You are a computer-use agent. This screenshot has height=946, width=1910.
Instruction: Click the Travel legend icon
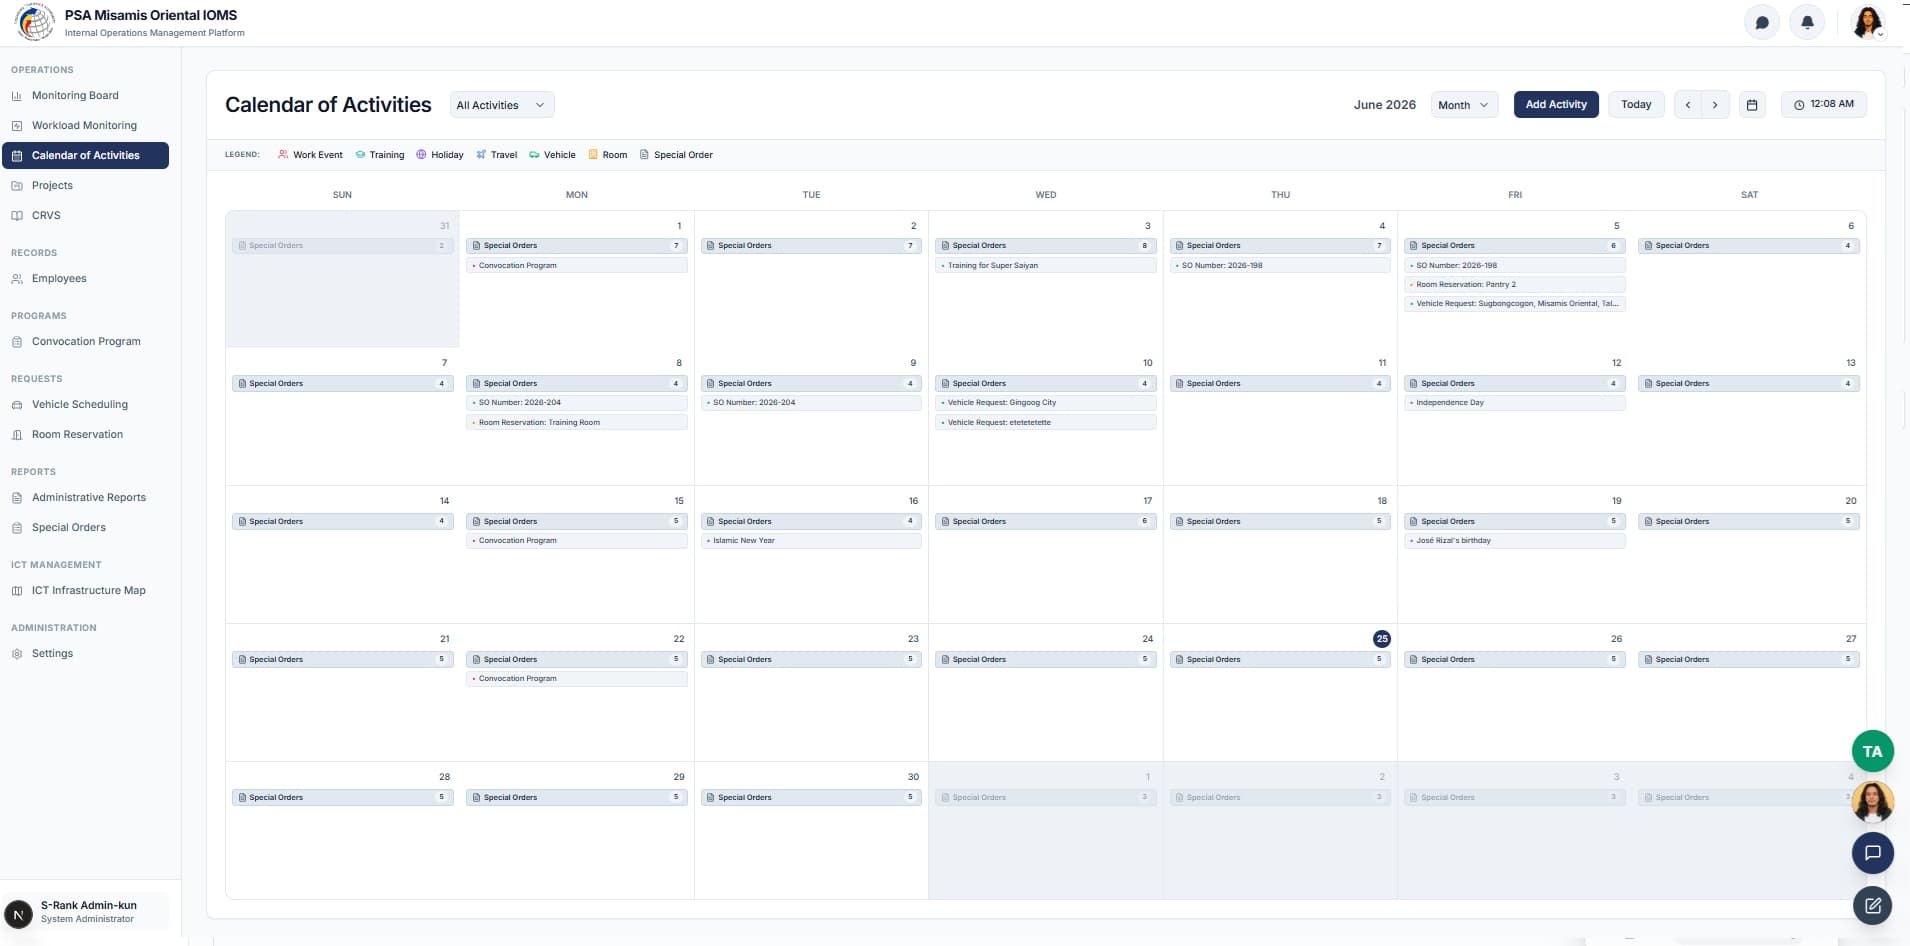point(481,155)
